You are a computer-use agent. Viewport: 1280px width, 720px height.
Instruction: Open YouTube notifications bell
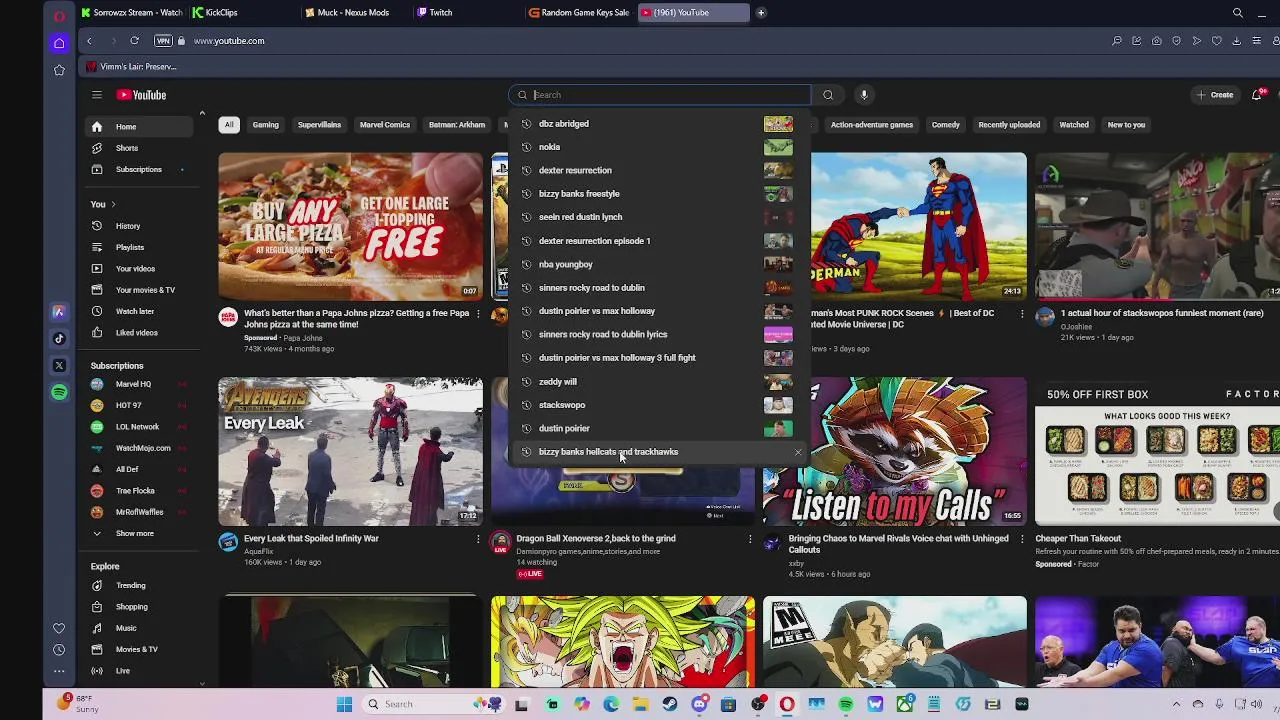[1257, 95]
